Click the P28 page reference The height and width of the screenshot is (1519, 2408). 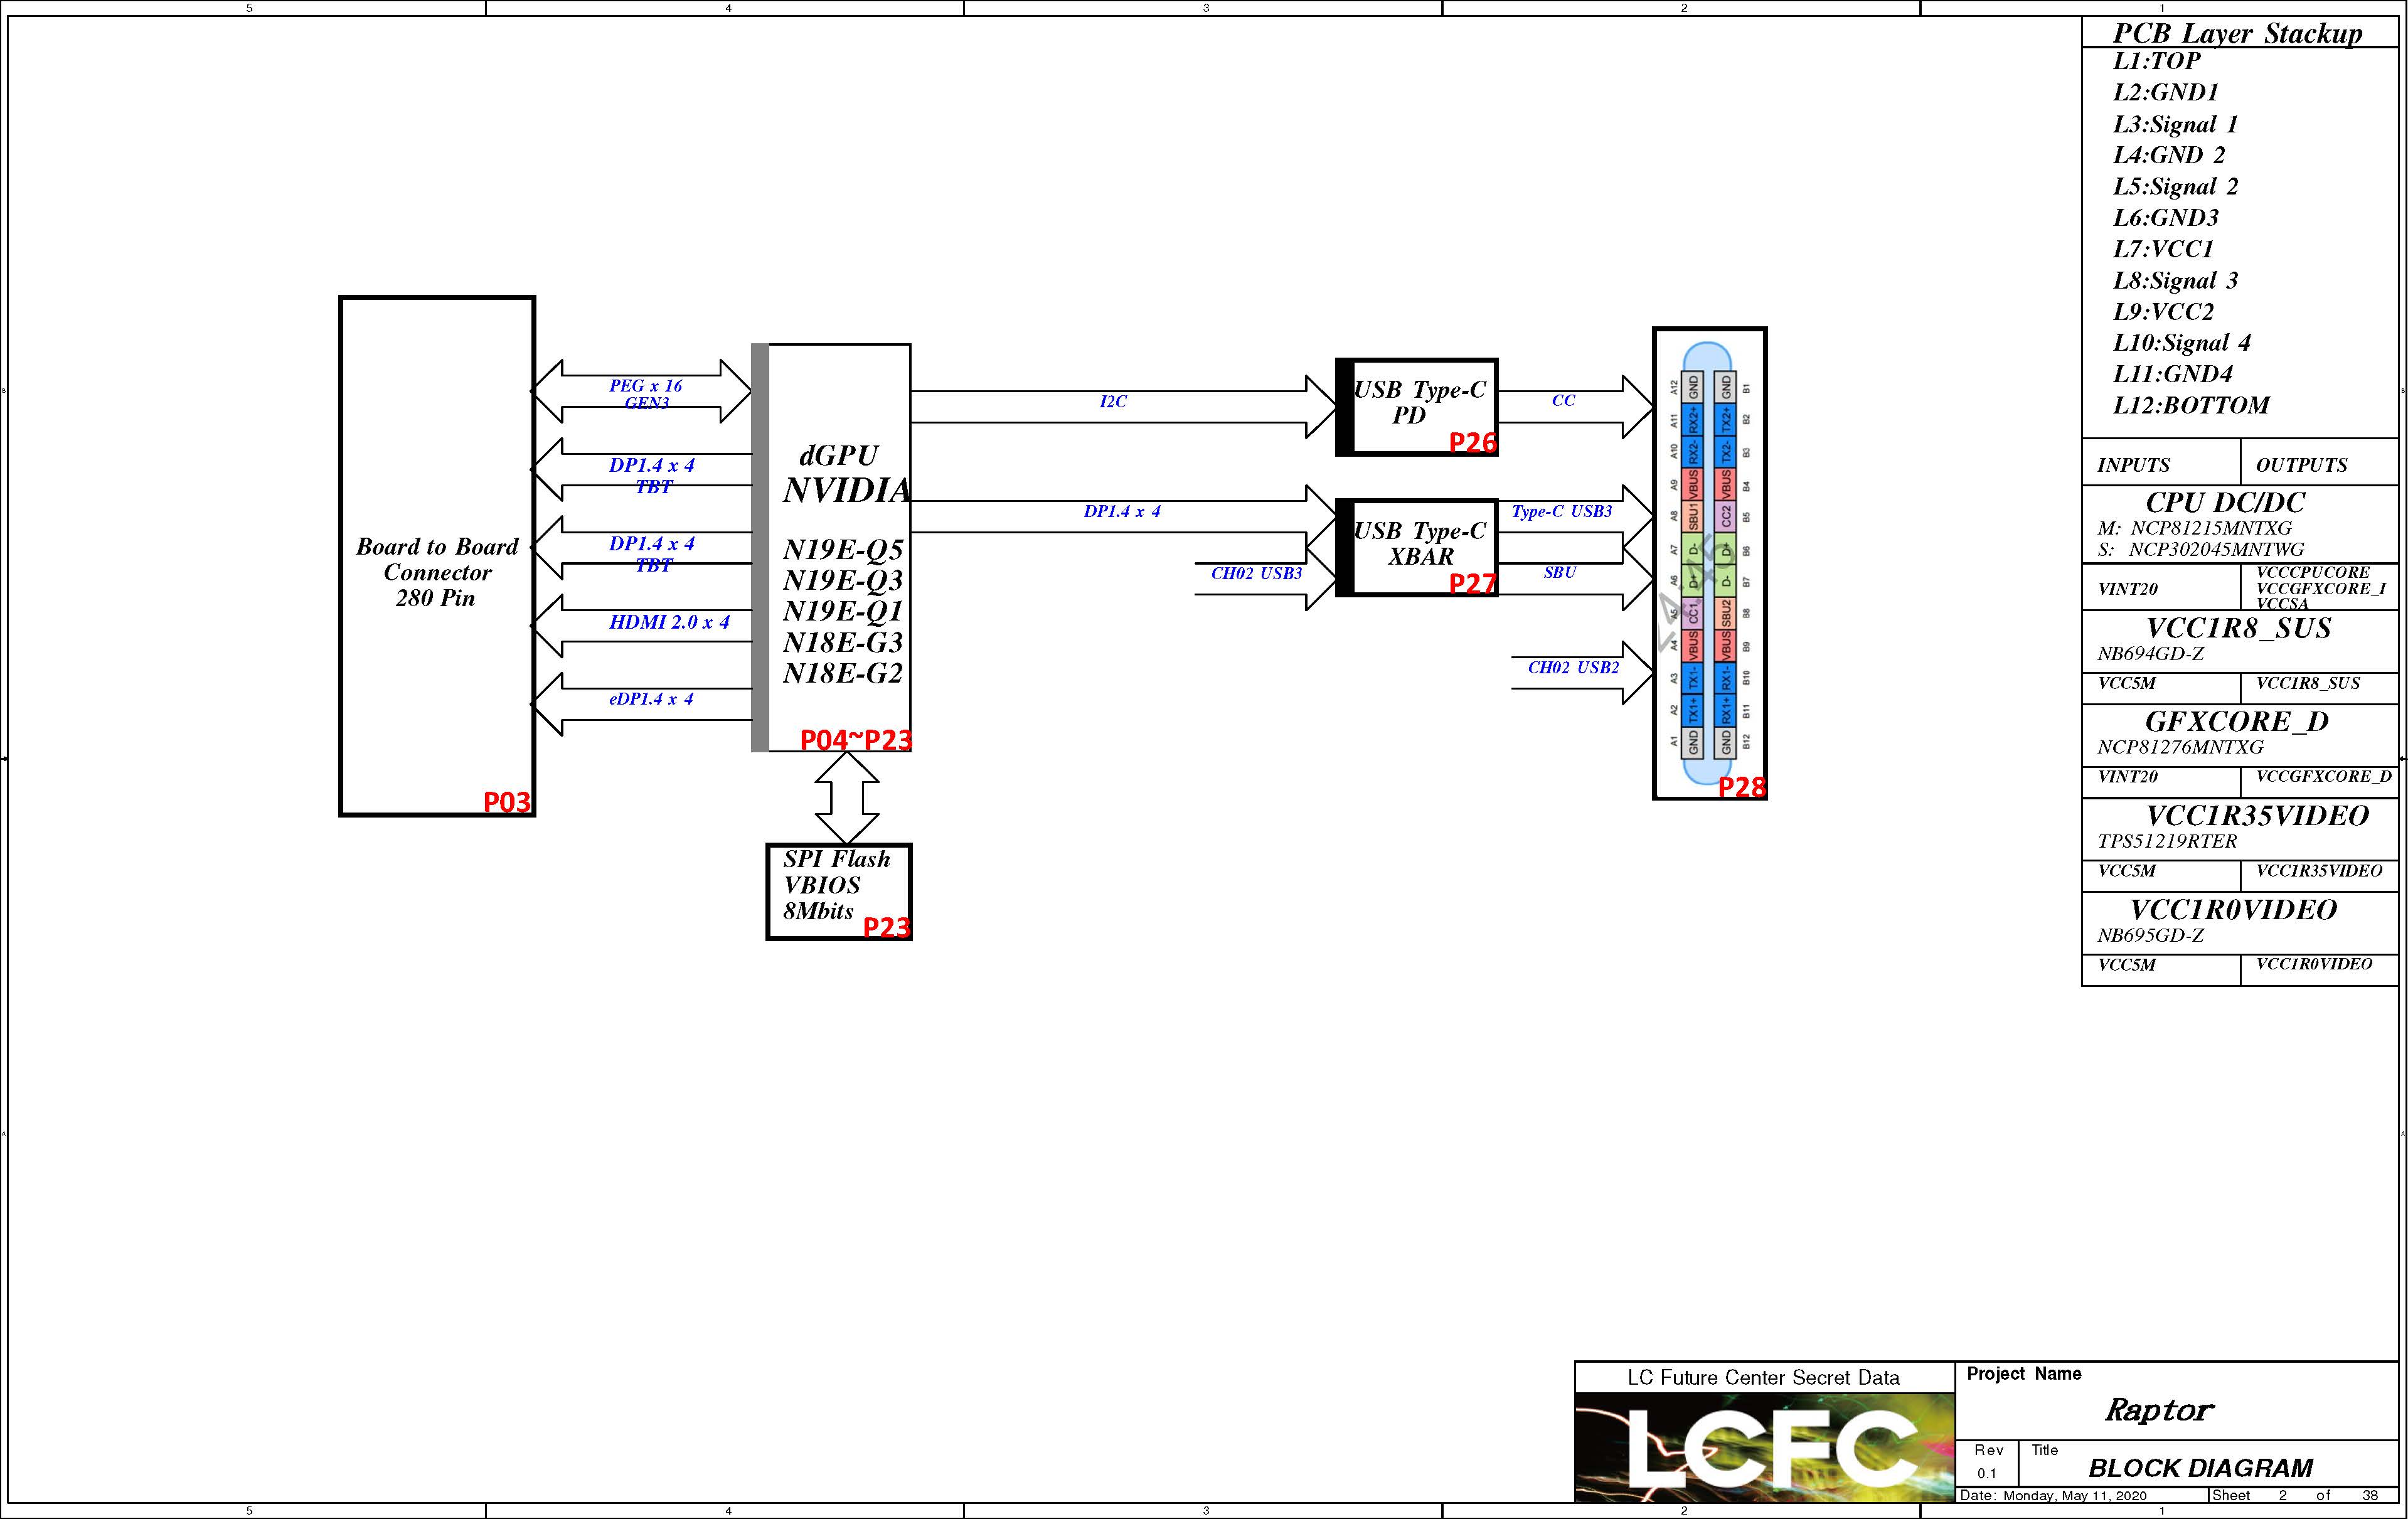click(x=1741, y=787)
